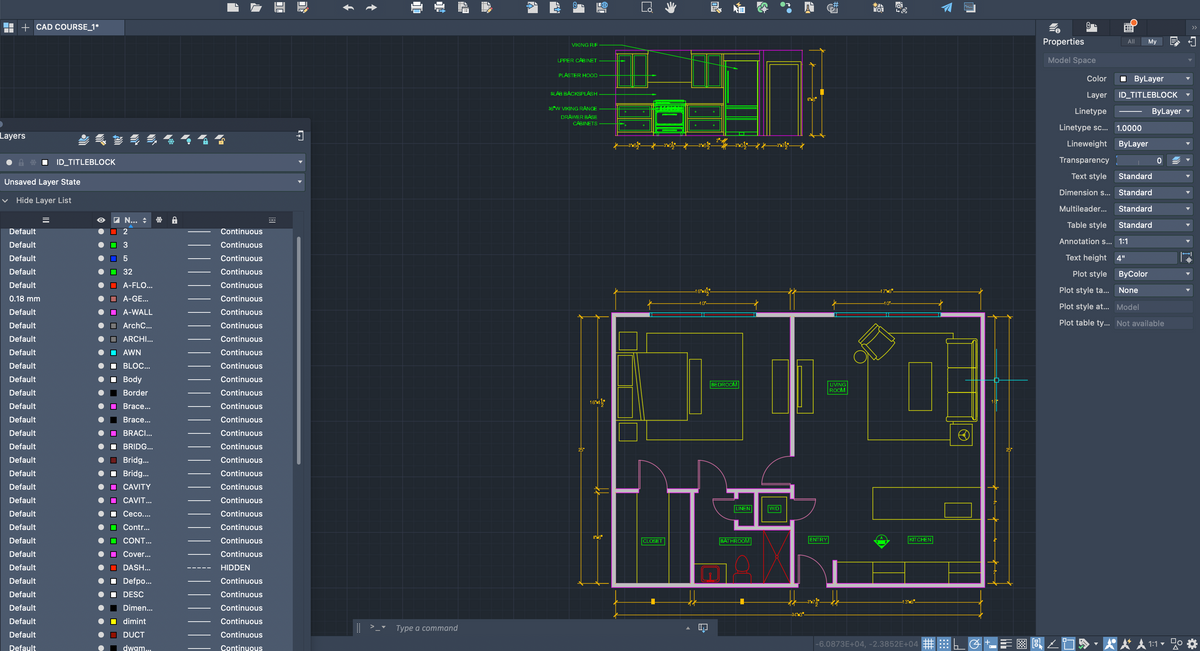Click the Polar tracking icon in the status bar
1200x651 pixels.
975,643
